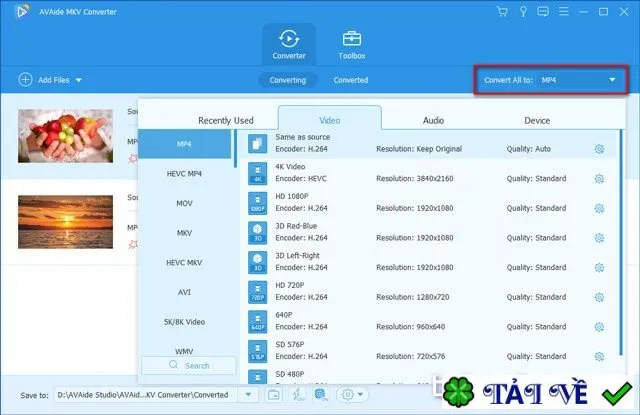Switch to the Toolbox module
Viewport: 640px width, 415px height.
click(351, 44)
